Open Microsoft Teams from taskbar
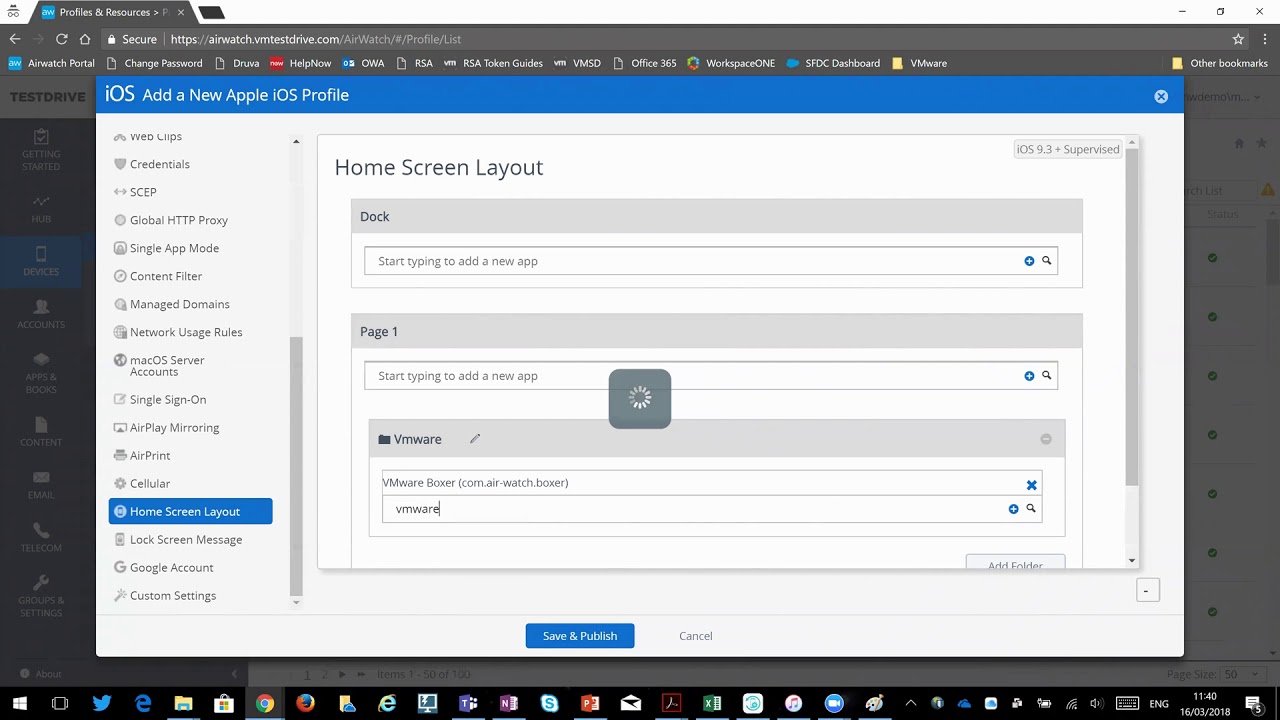 tap(468, 704)
